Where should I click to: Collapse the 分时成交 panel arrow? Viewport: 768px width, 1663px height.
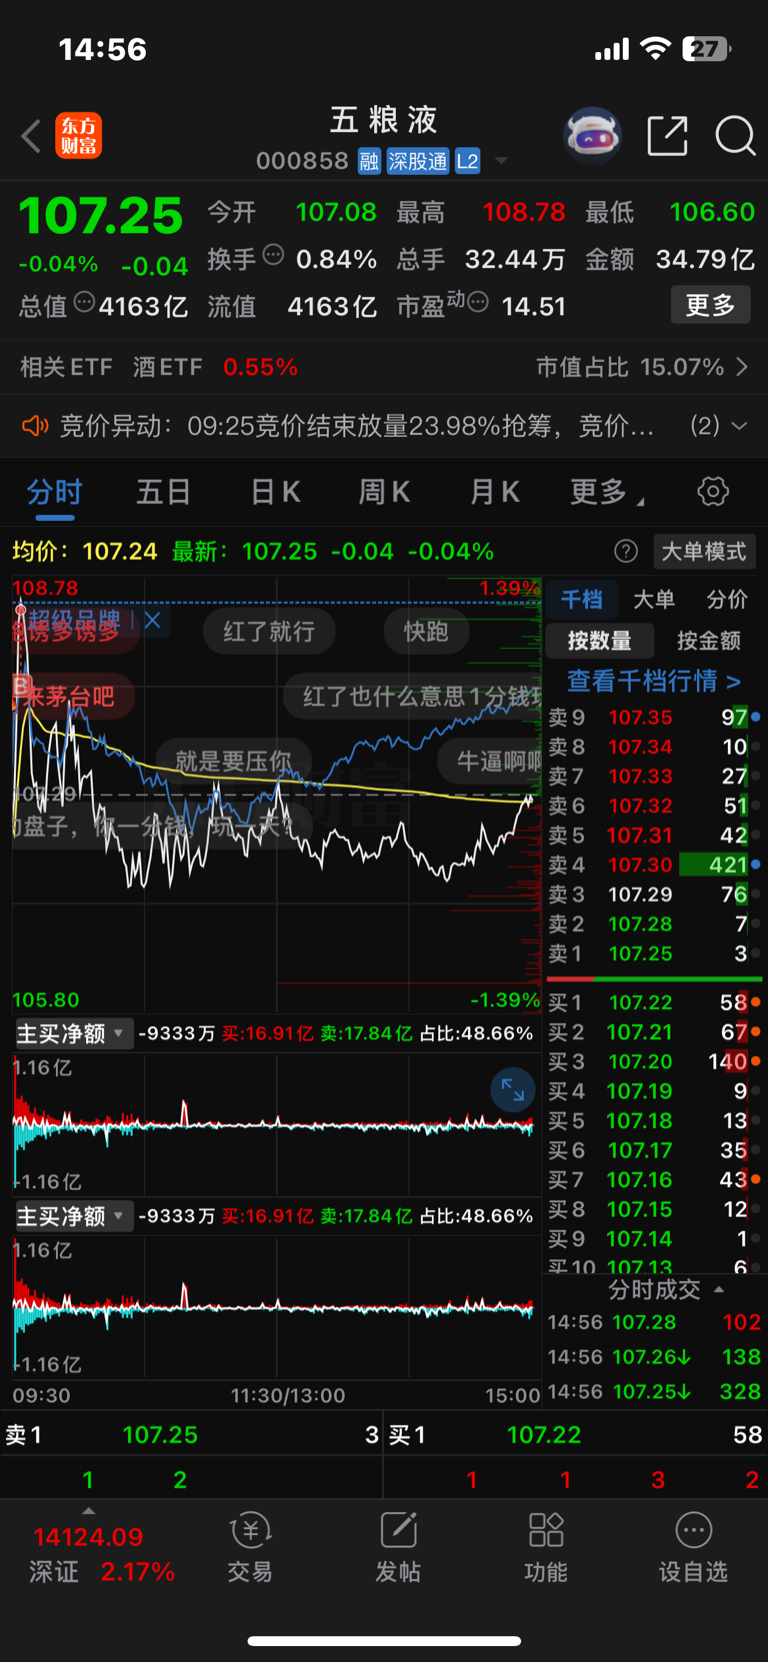[x=719, y=1289]
